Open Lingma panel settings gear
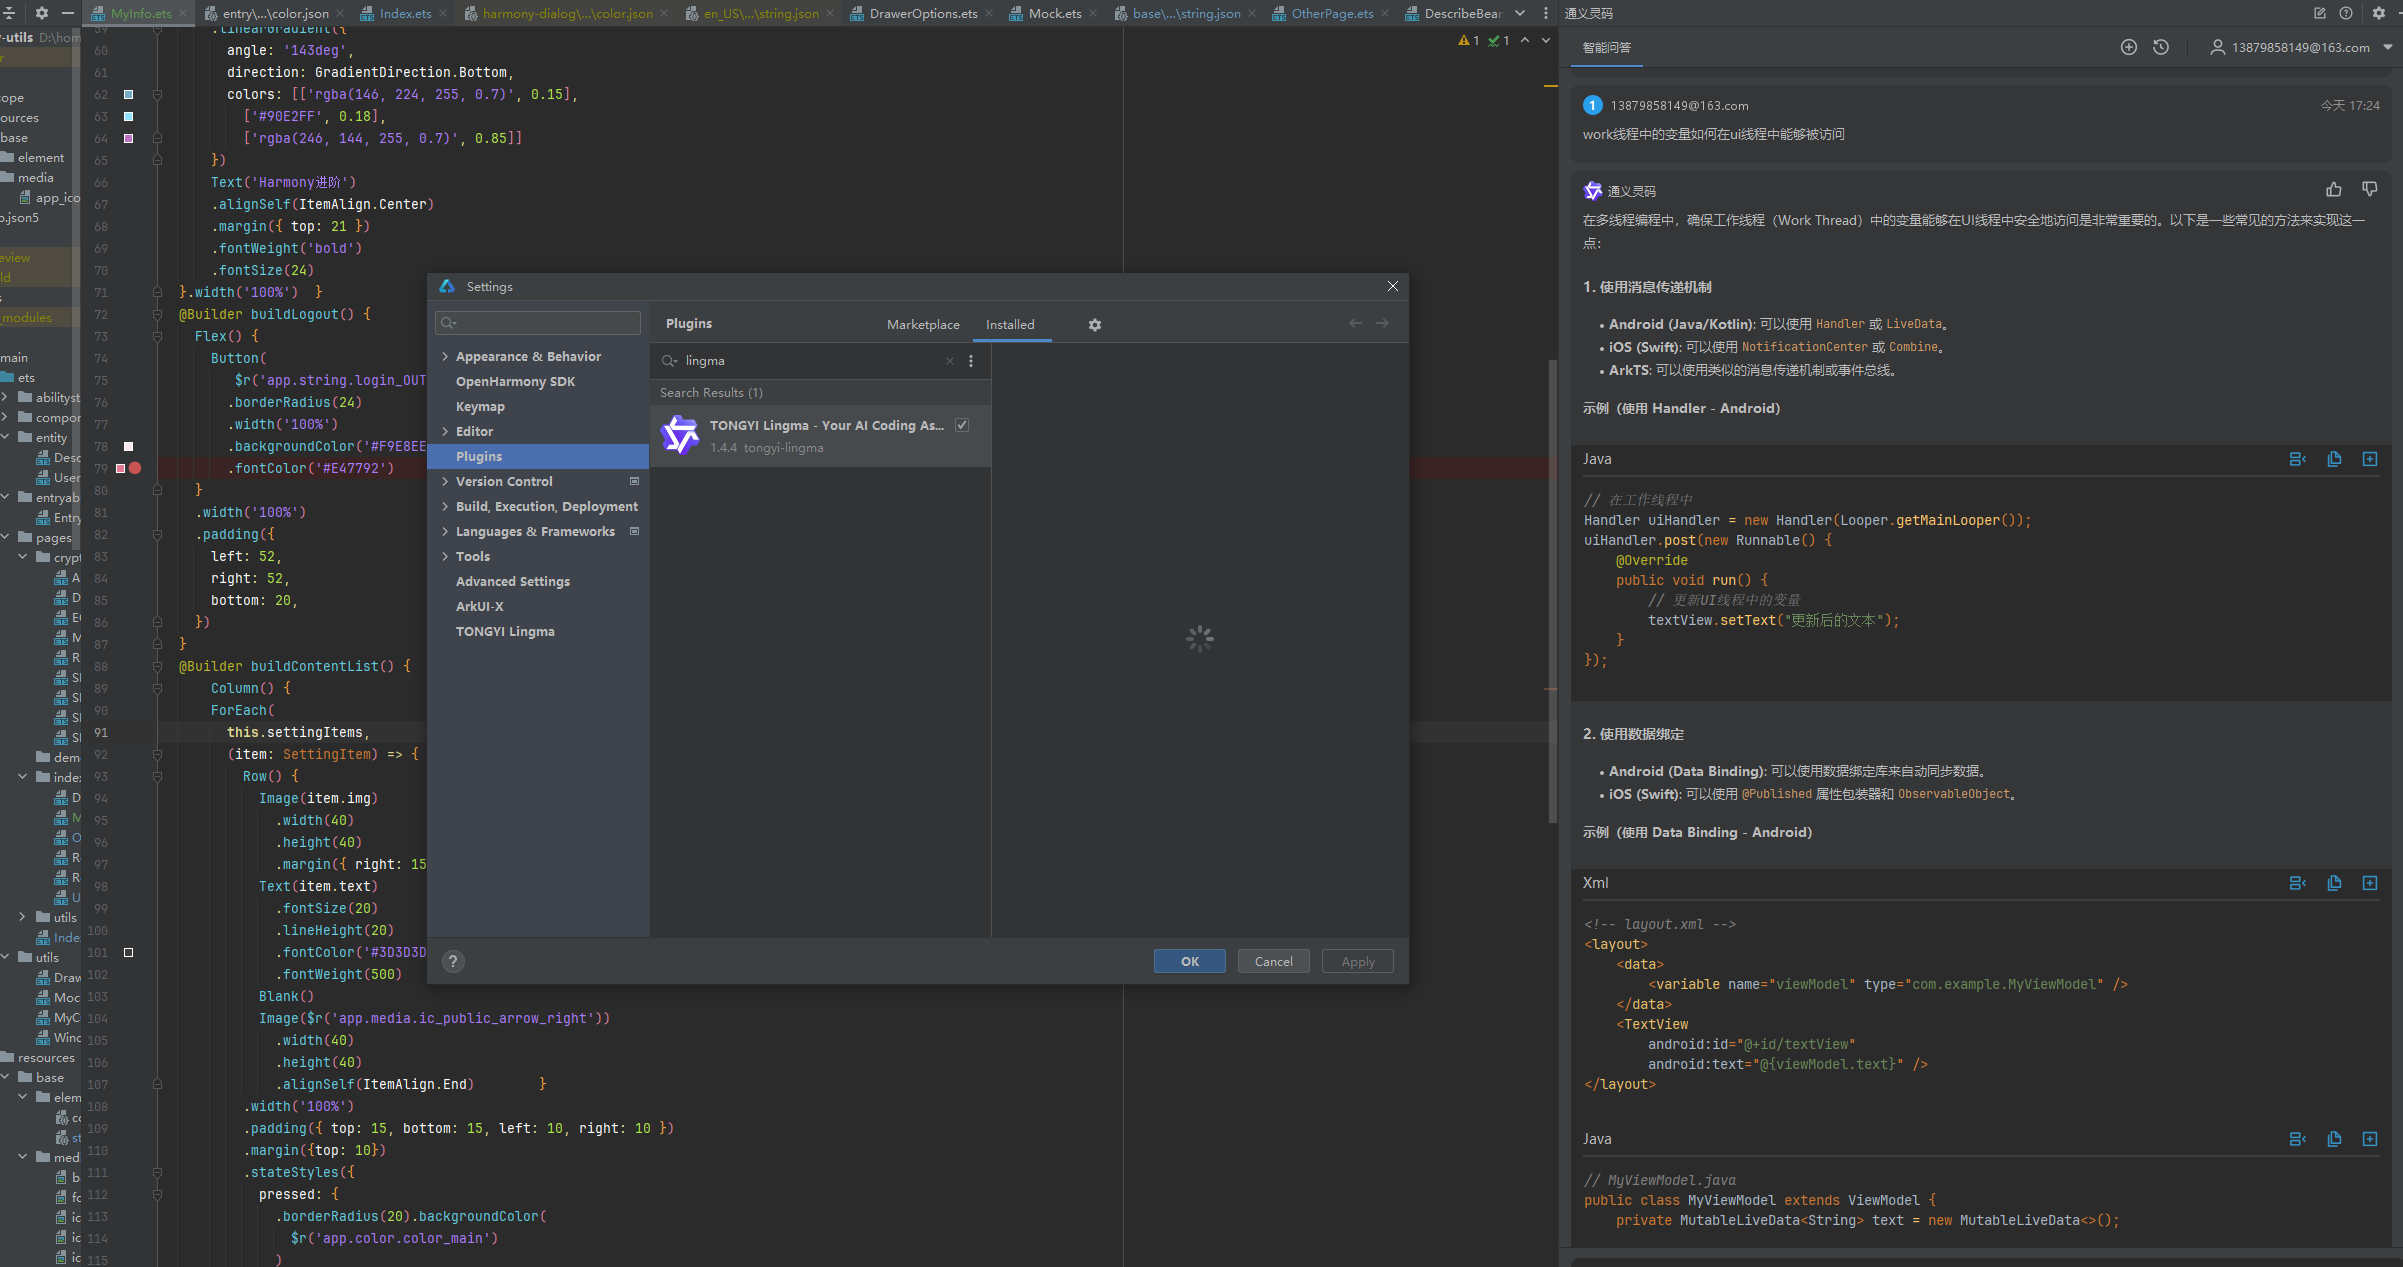This screenshot has height=1267, width=2403. coord(2379,13)
